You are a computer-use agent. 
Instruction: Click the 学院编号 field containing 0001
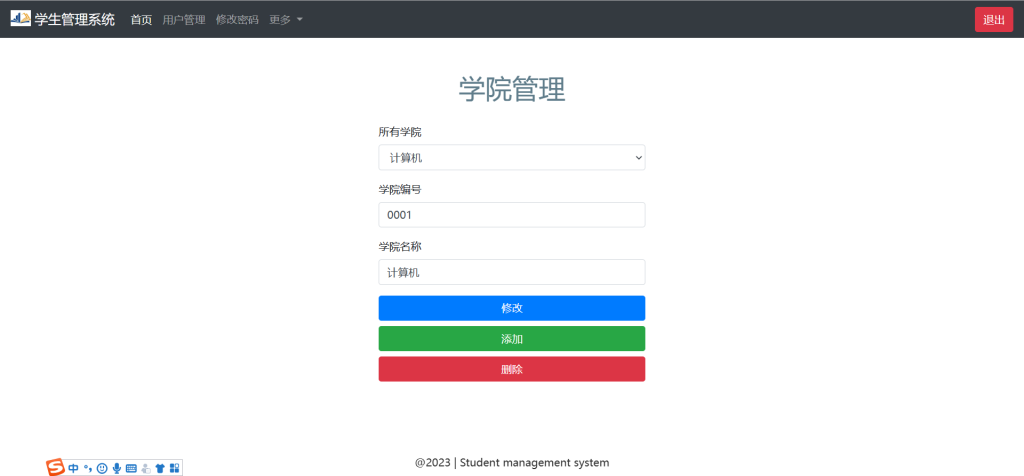(512, 215)
